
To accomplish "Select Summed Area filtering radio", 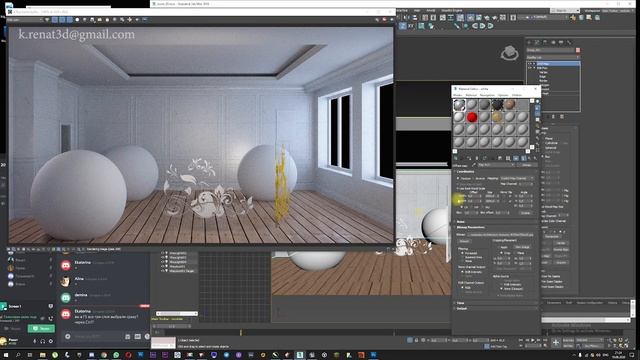I will [x=462, y=258].
